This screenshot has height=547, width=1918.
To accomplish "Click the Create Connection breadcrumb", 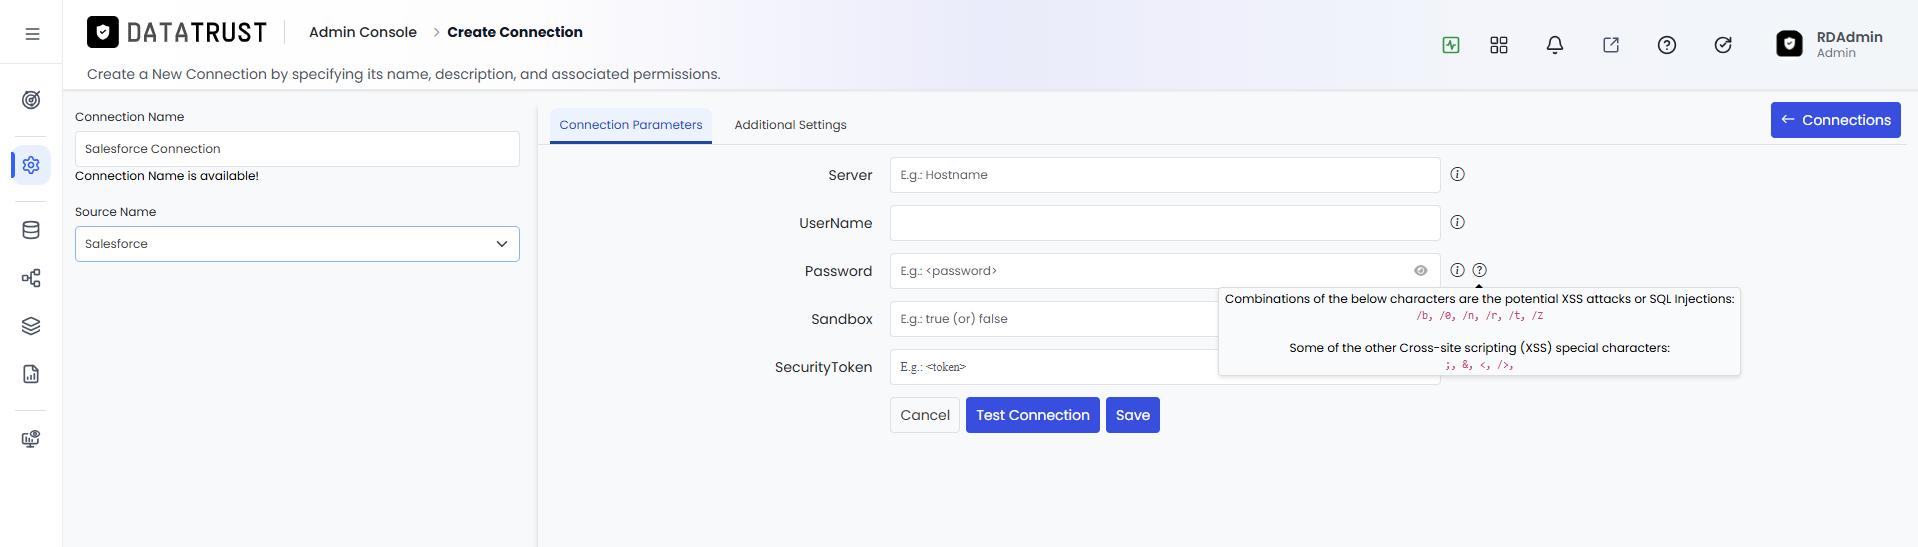I will tap(515, 32).
